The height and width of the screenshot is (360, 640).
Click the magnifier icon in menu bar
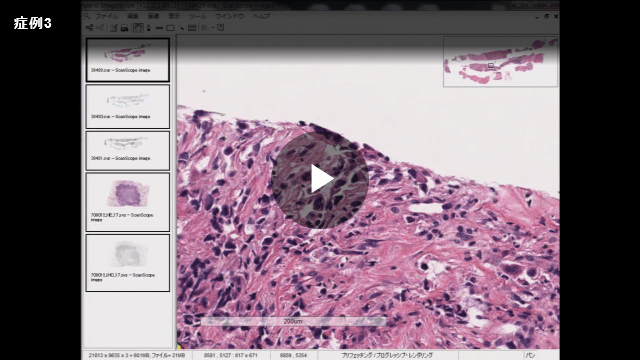point(87,16)
